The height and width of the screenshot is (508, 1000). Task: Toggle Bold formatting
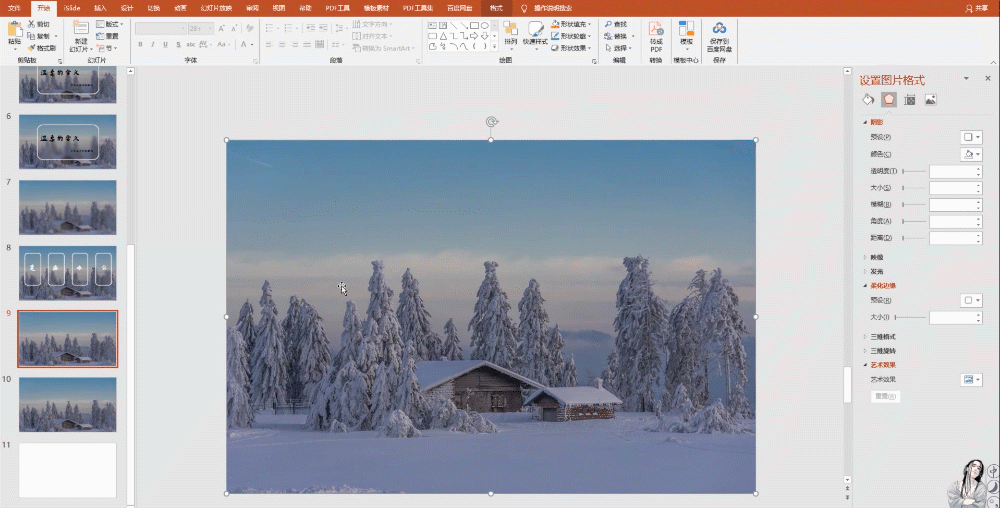140,45
